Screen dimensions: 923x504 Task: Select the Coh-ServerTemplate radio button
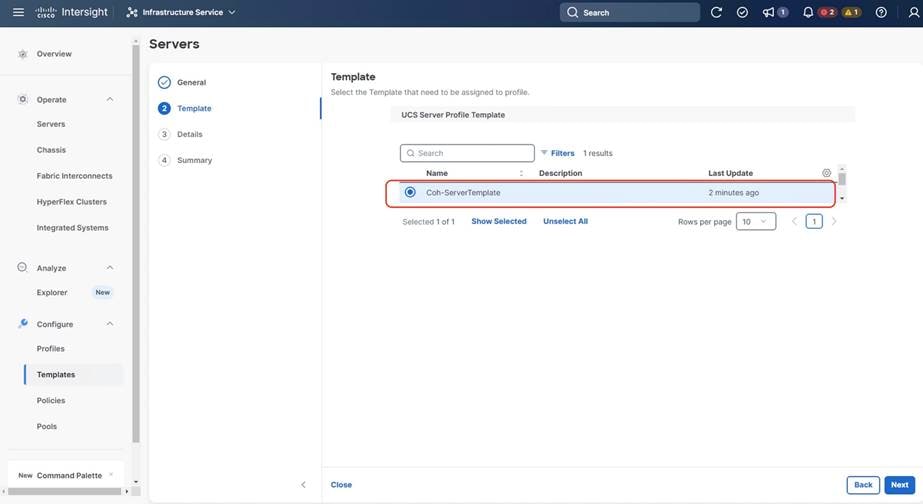pyautogui.click(x=410, y=192)
